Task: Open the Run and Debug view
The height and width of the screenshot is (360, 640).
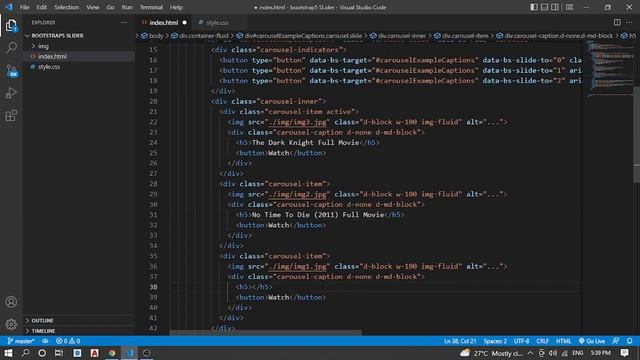Action: pos(11,93)
